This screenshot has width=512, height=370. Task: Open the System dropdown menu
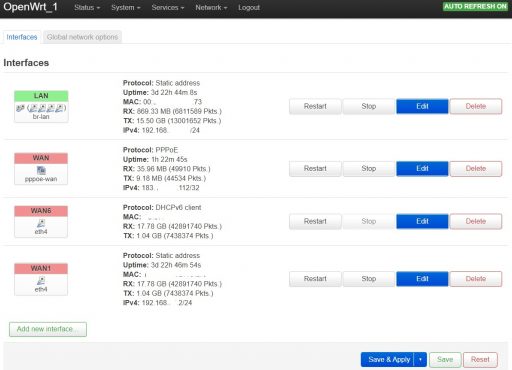[x=126, y=7]
